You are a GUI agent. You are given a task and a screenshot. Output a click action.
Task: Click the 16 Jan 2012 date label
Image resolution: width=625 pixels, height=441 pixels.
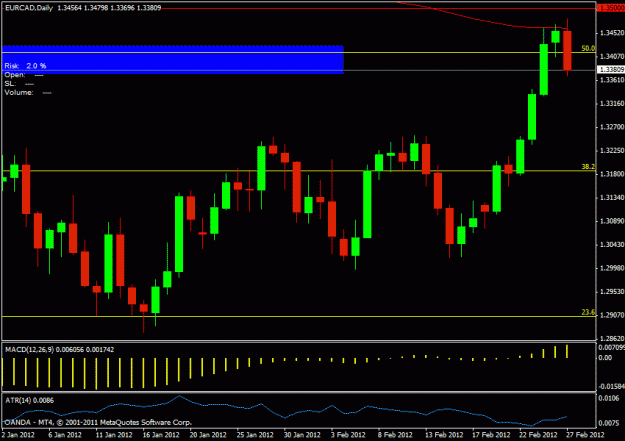(161, 435)
